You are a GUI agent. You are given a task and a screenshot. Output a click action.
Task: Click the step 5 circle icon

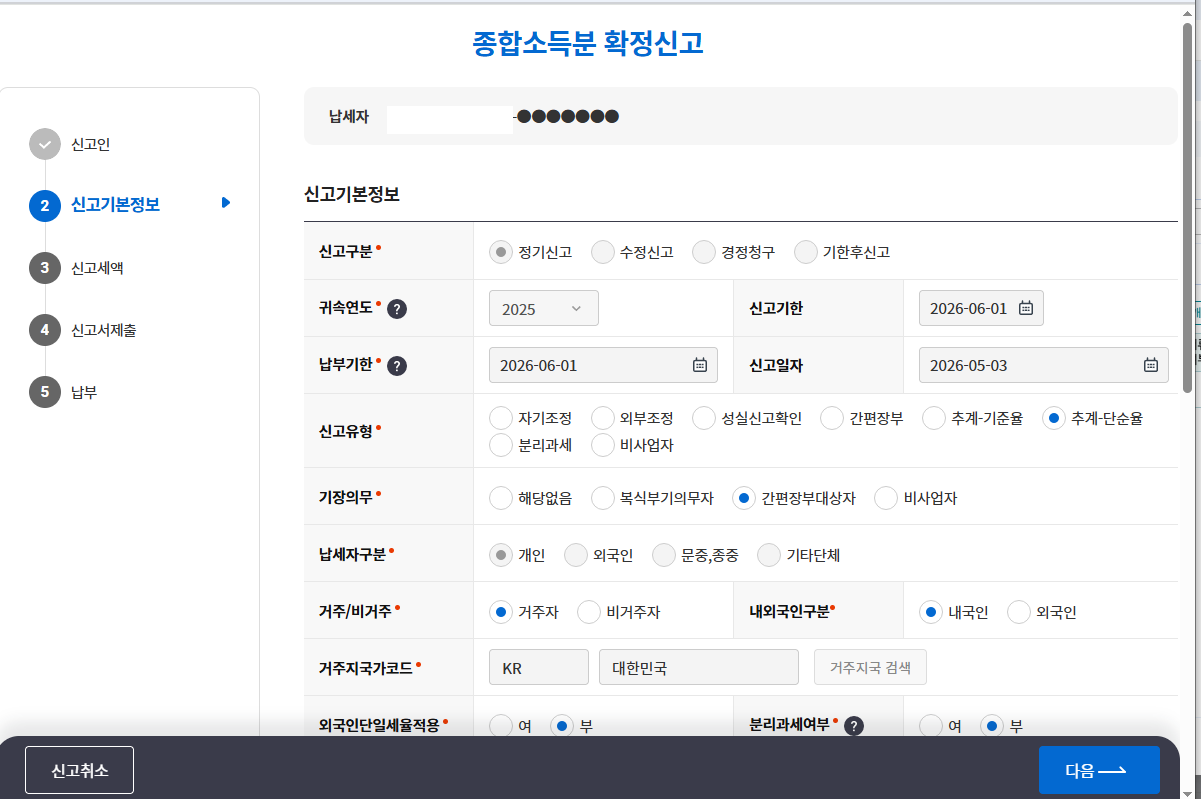coord(45,392)
